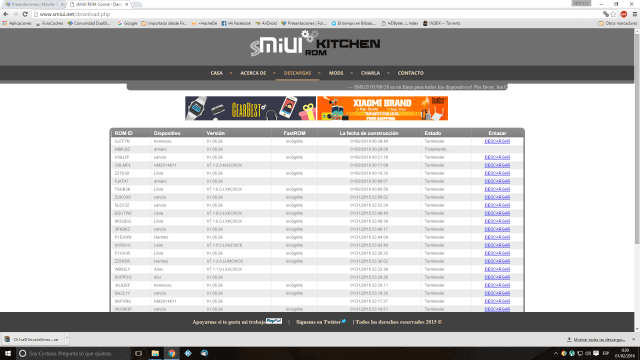Open the Otros marcadores folder
This screenshot has width=640, height=360.
click(x=618, y=23)
